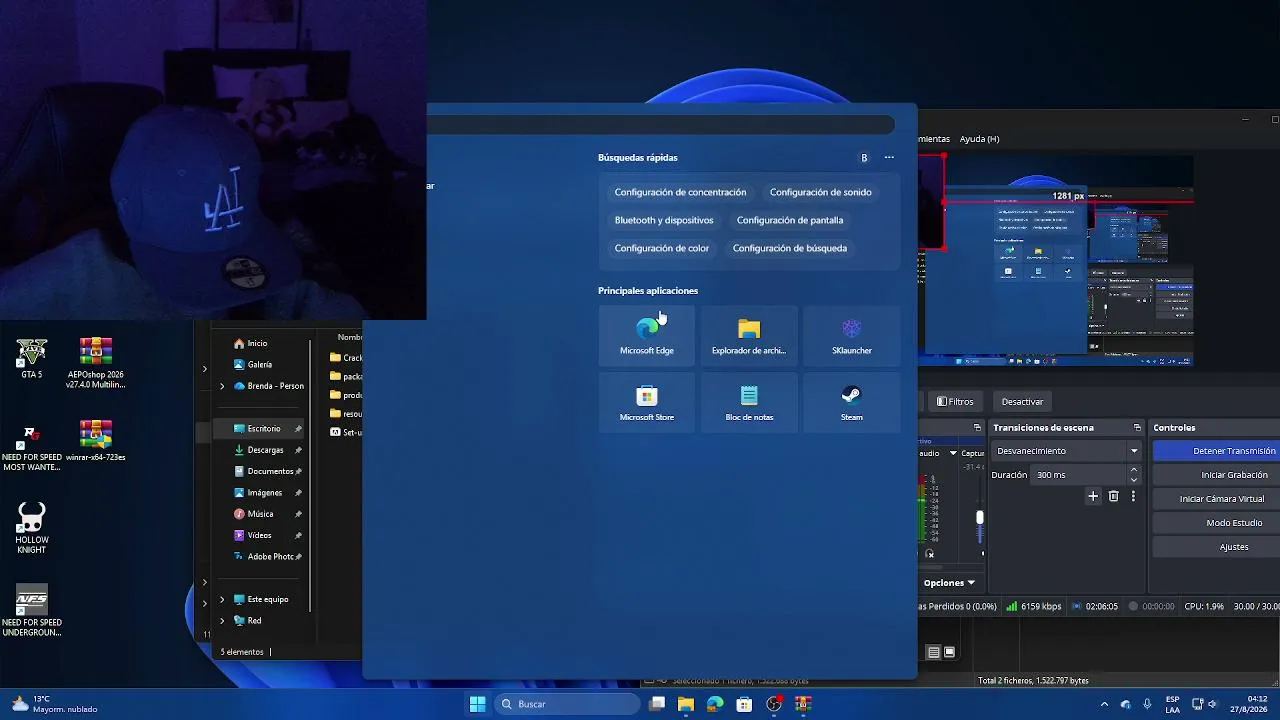Open OneDrive tray icon

tap(1126, 704)
